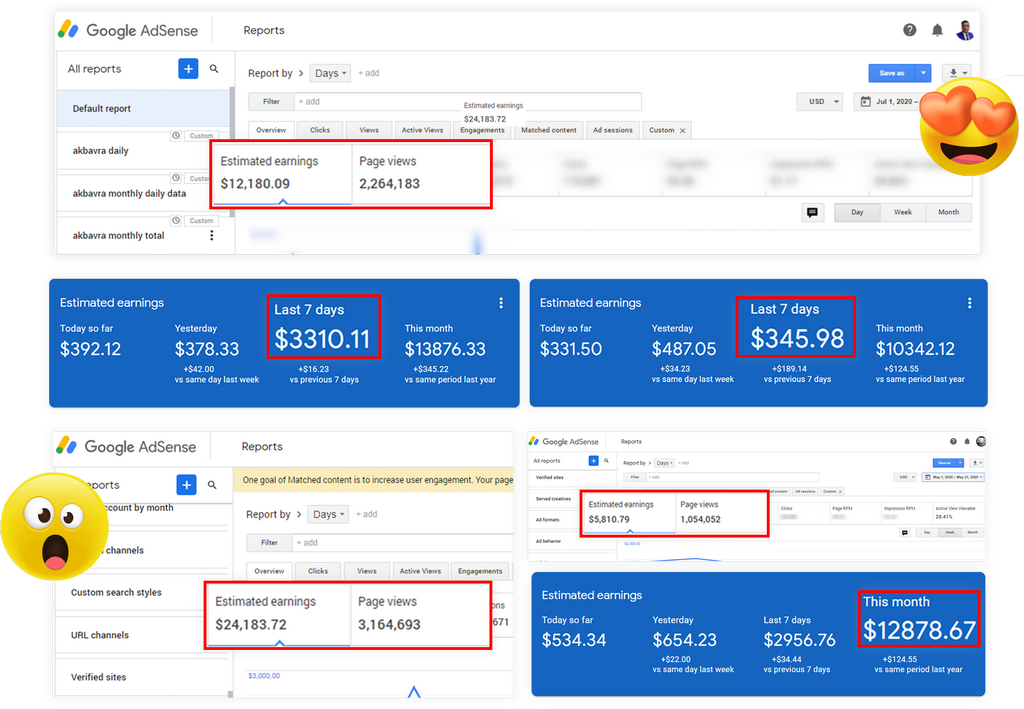Open three-dot menu for akbavra monthly total

[x=211, y=235]
